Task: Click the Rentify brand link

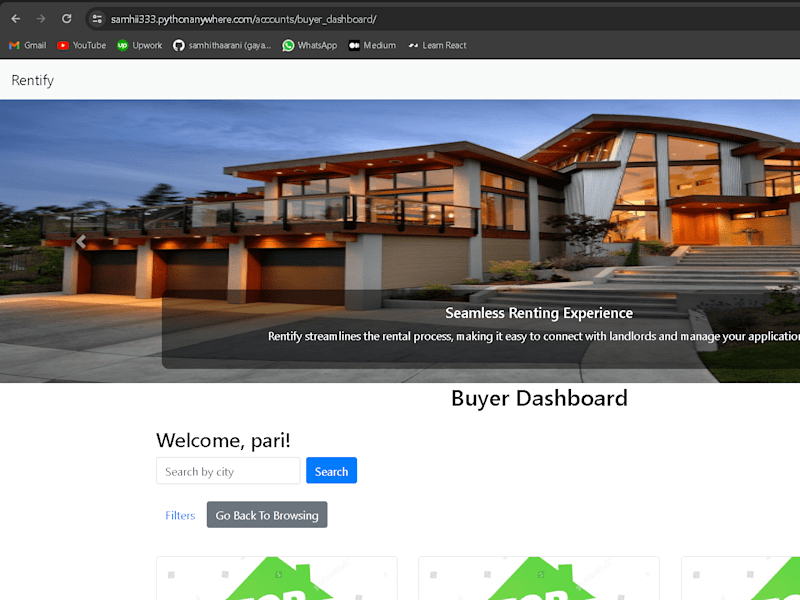Action: pos(33,80)
